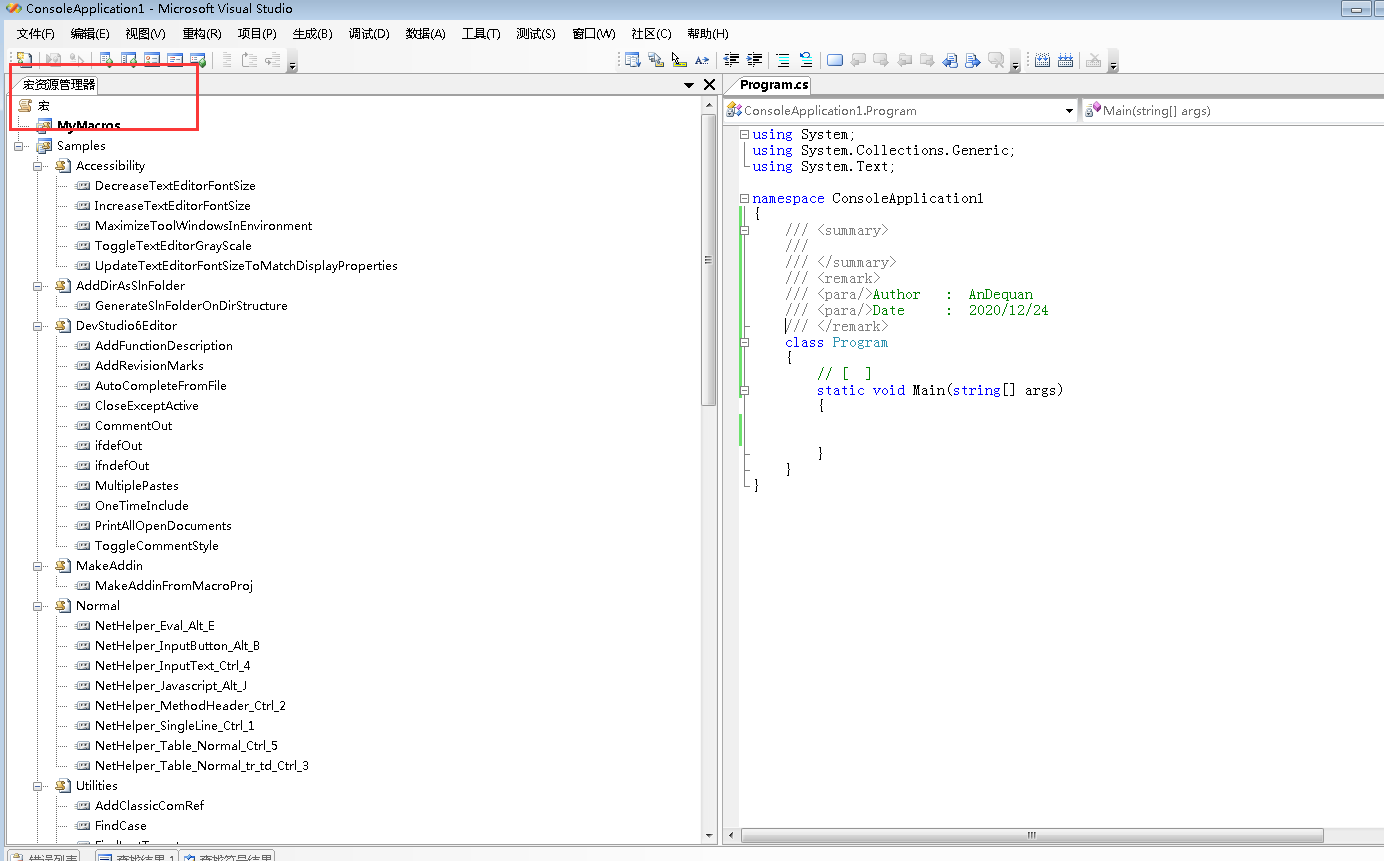Screen dimensions: 1384x861
Task: Open the 重构(R) menu
Action: point(202,33)
